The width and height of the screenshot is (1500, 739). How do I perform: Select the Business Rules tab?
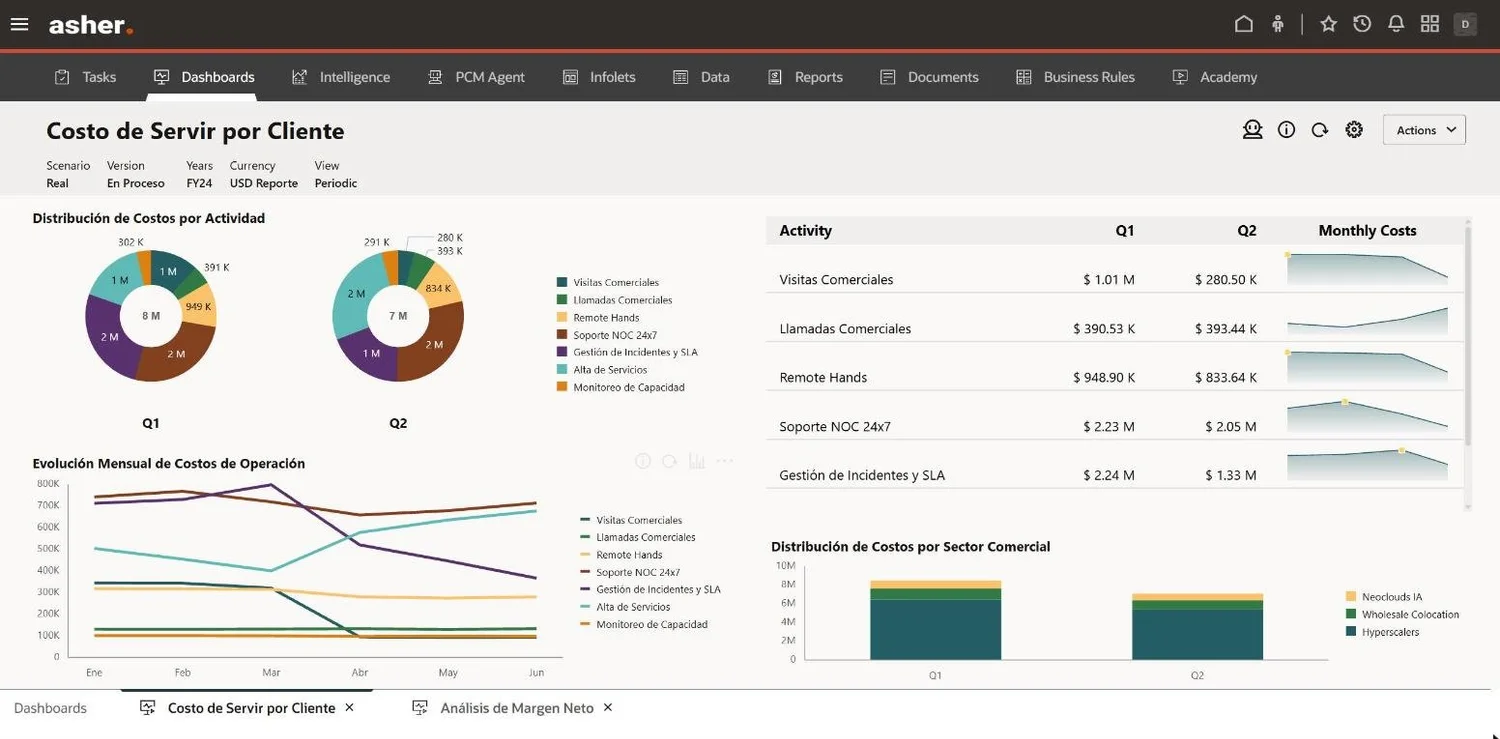(1075, 77)
